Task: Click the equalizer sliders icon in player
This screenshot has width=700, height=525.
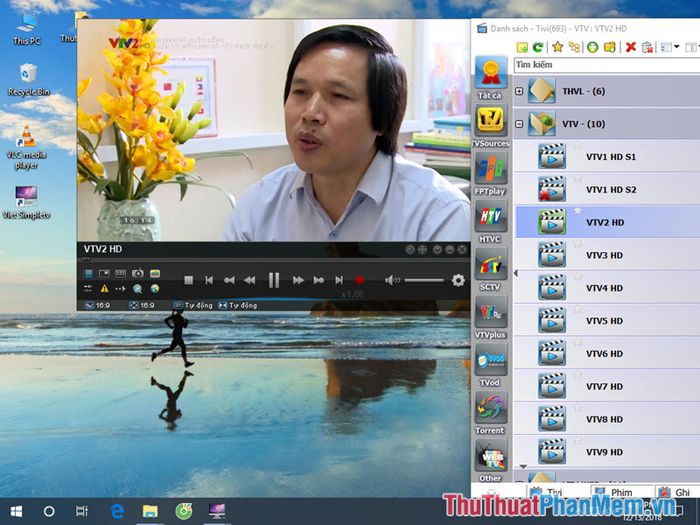Action: [x=88, y=288]
